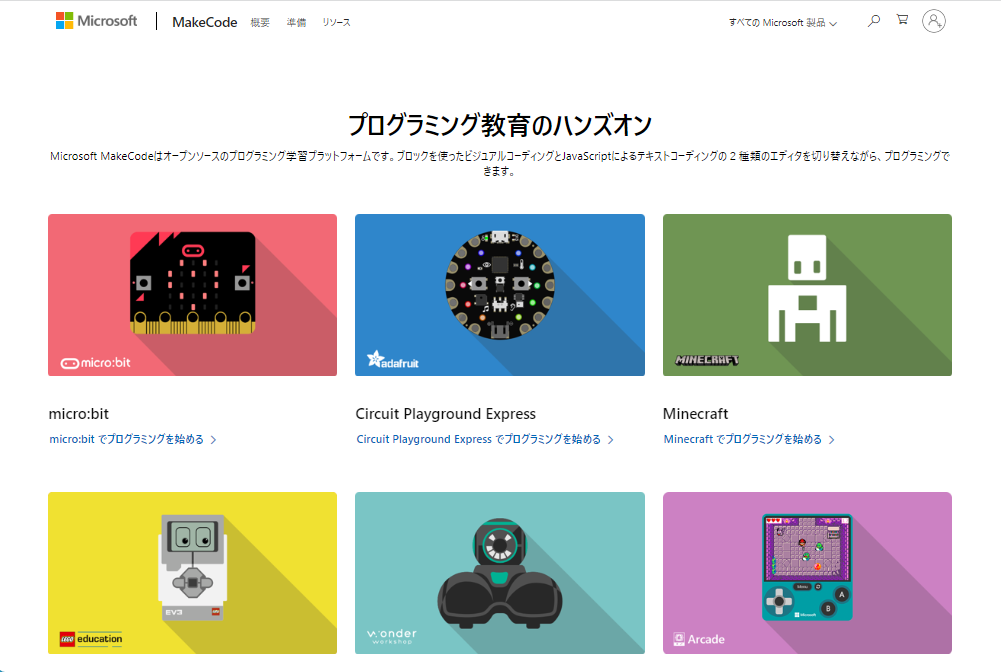Open the teal Wonder Workshop card
The height and width of the screenshot is (672, 1001).
click(x=500, y=572)
